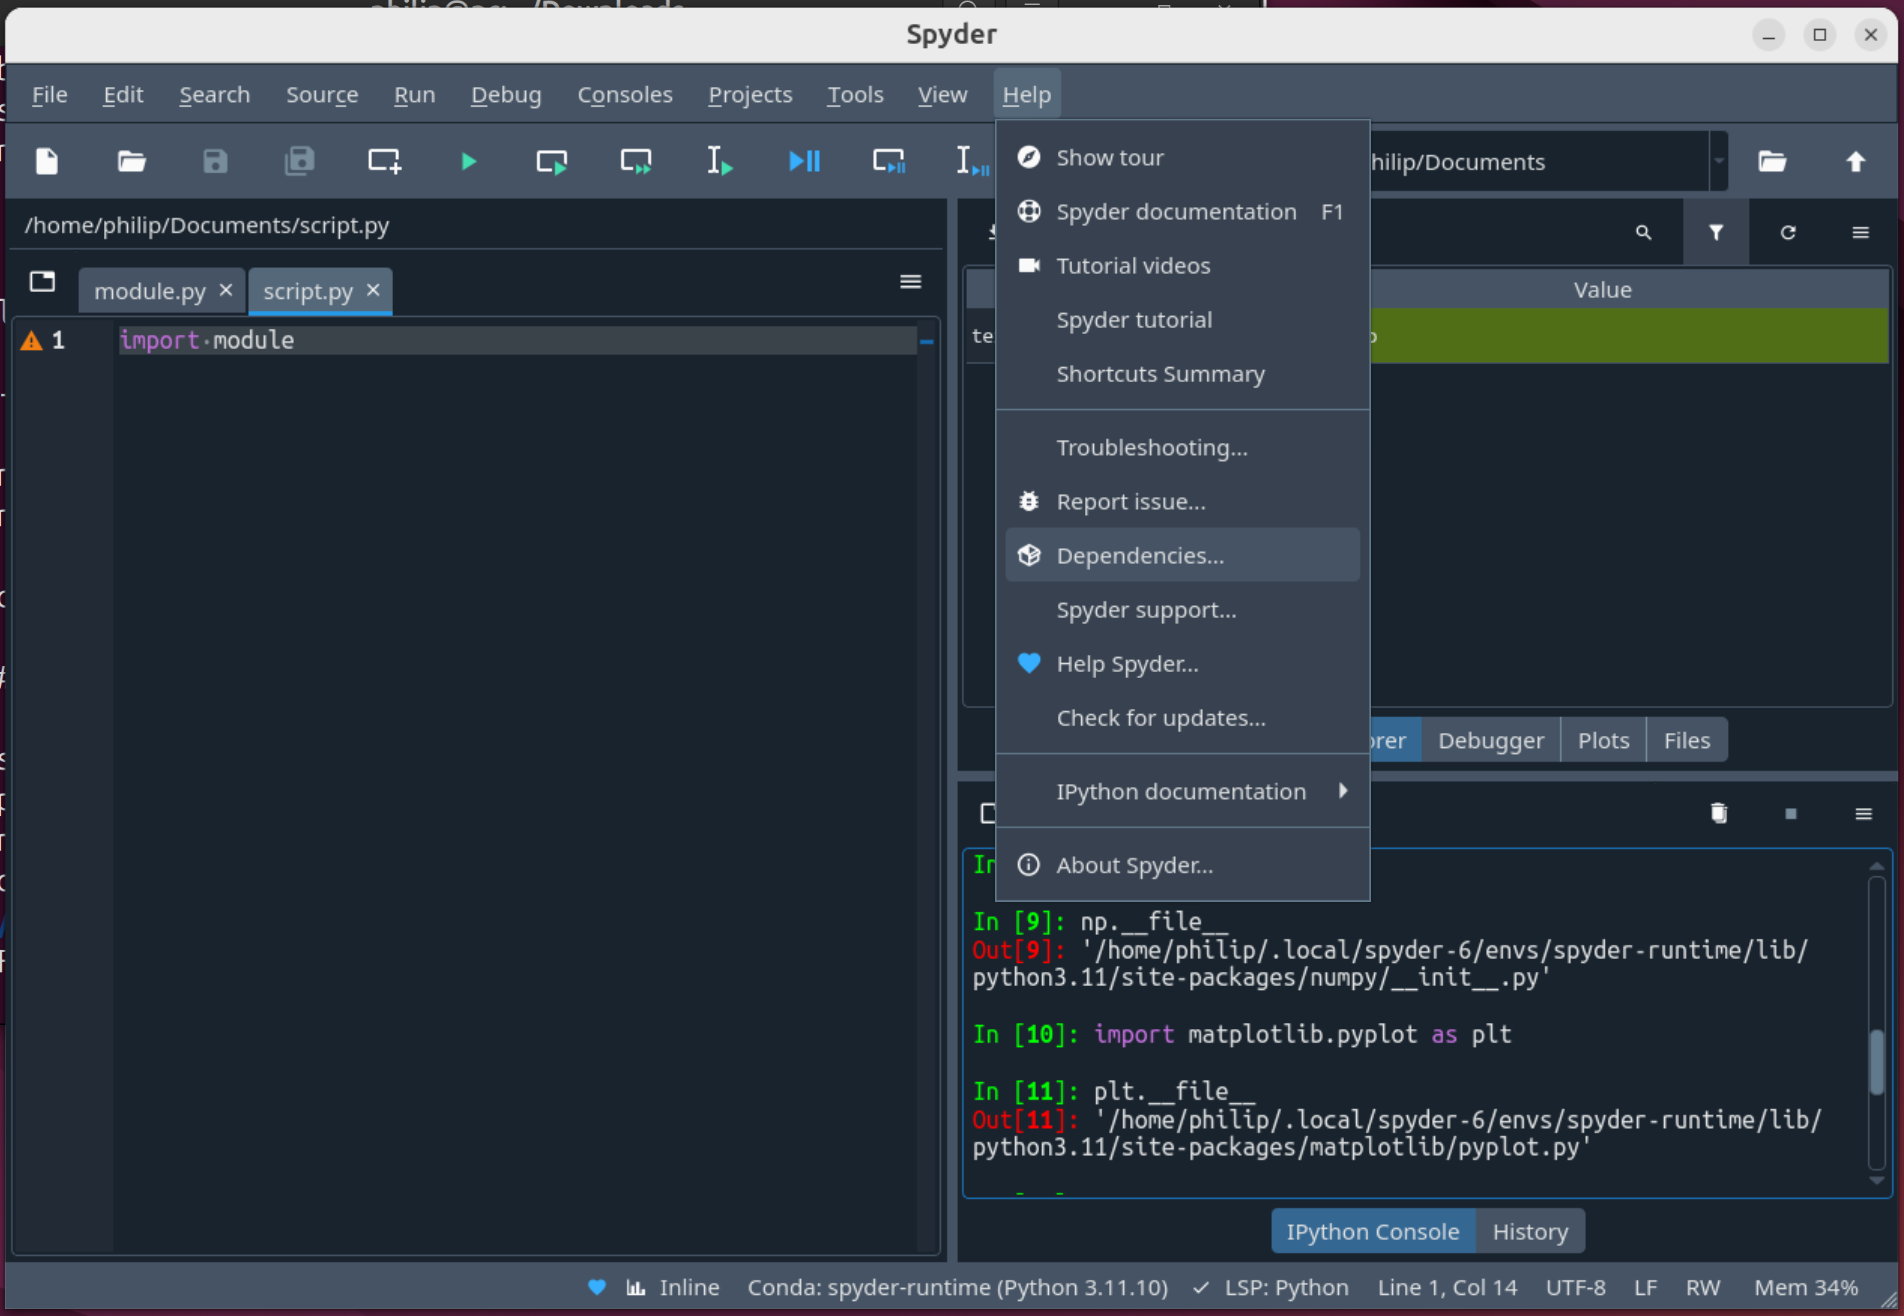Image resolution: width=1904 pixels, height=1316 pixels.
Task: Switch to the Plots tab
Action: (1604, 740)
